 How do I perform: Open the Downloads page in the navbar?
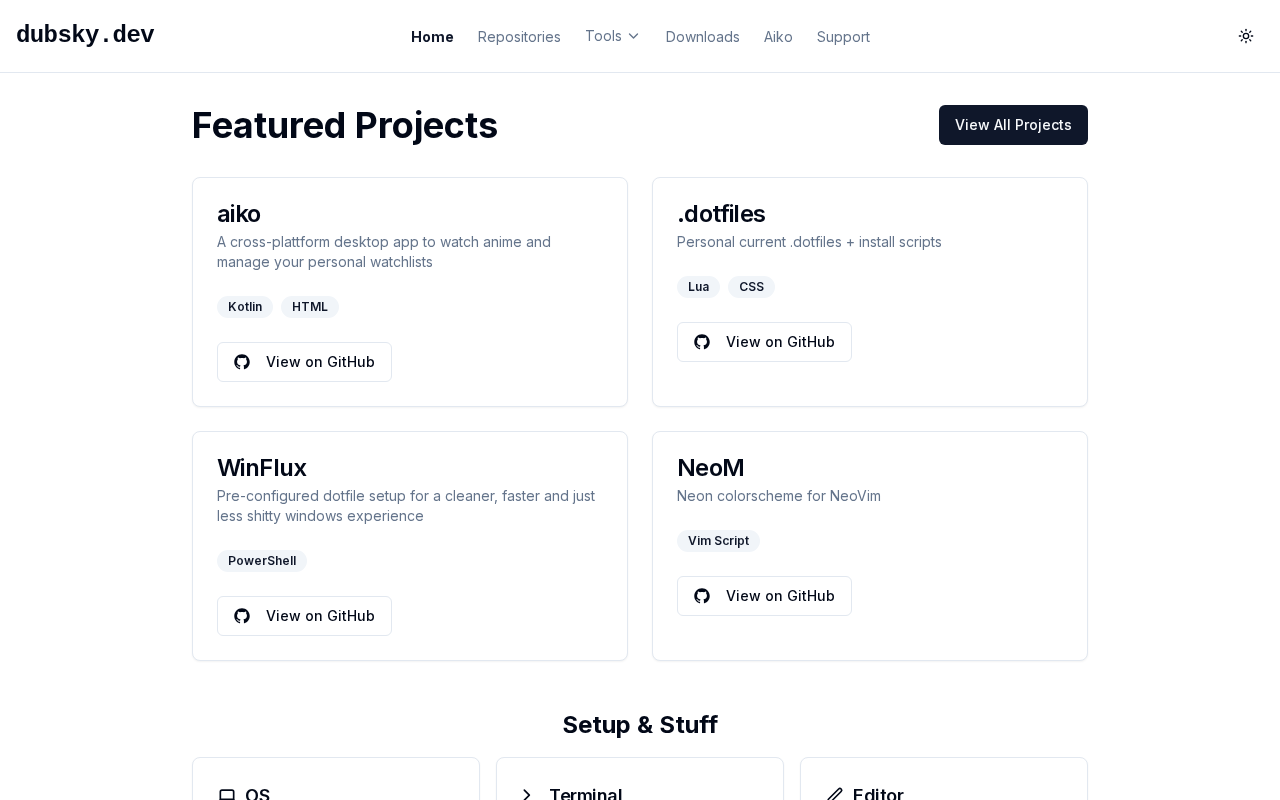pyautogui.click(x=702, y=37)
